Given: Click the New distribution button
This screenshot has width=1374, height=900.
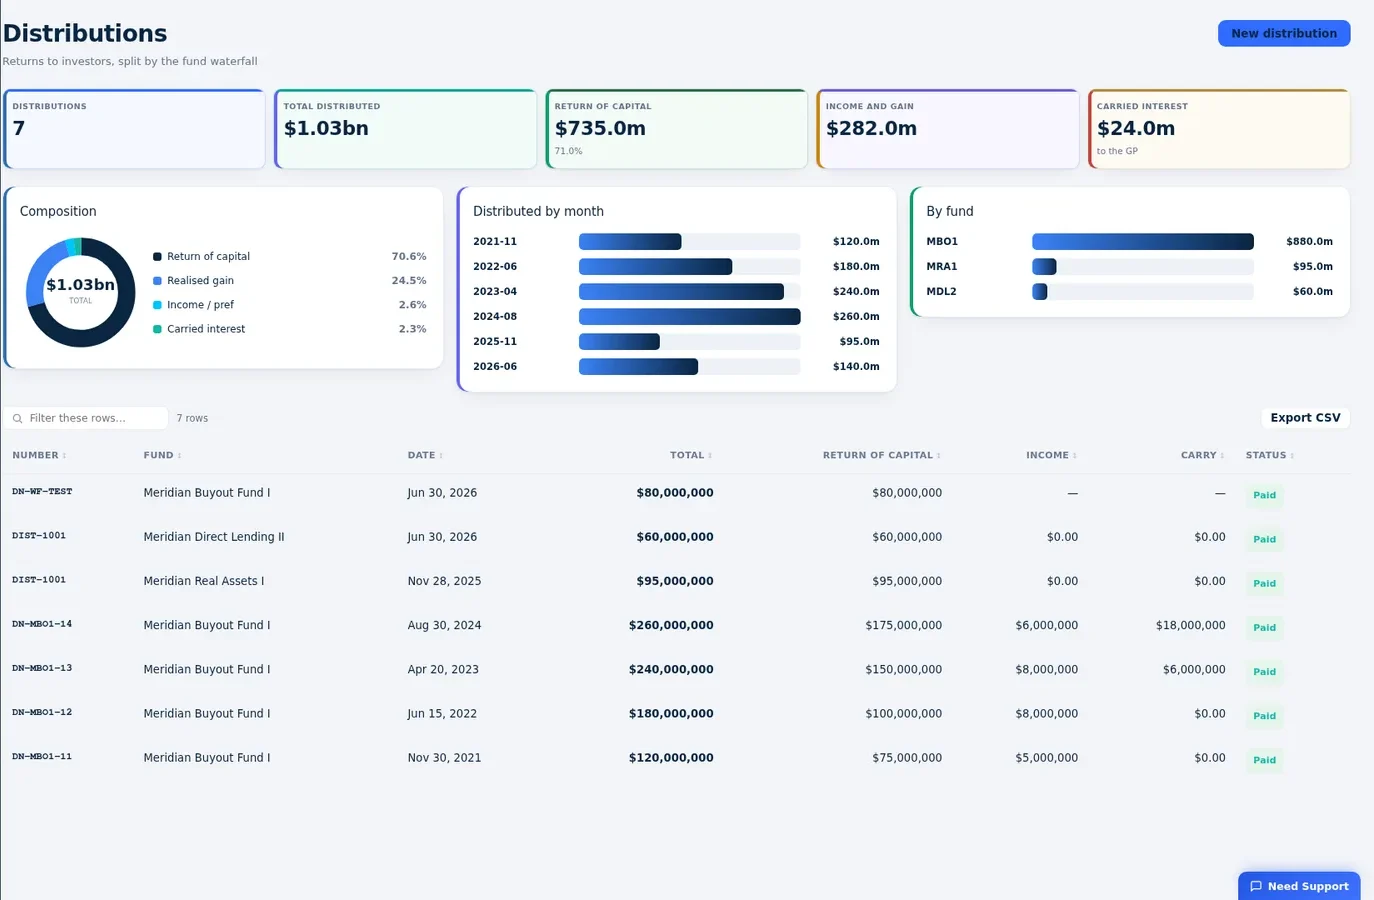Looking at the screenshot, I should tap(1284, 33).
